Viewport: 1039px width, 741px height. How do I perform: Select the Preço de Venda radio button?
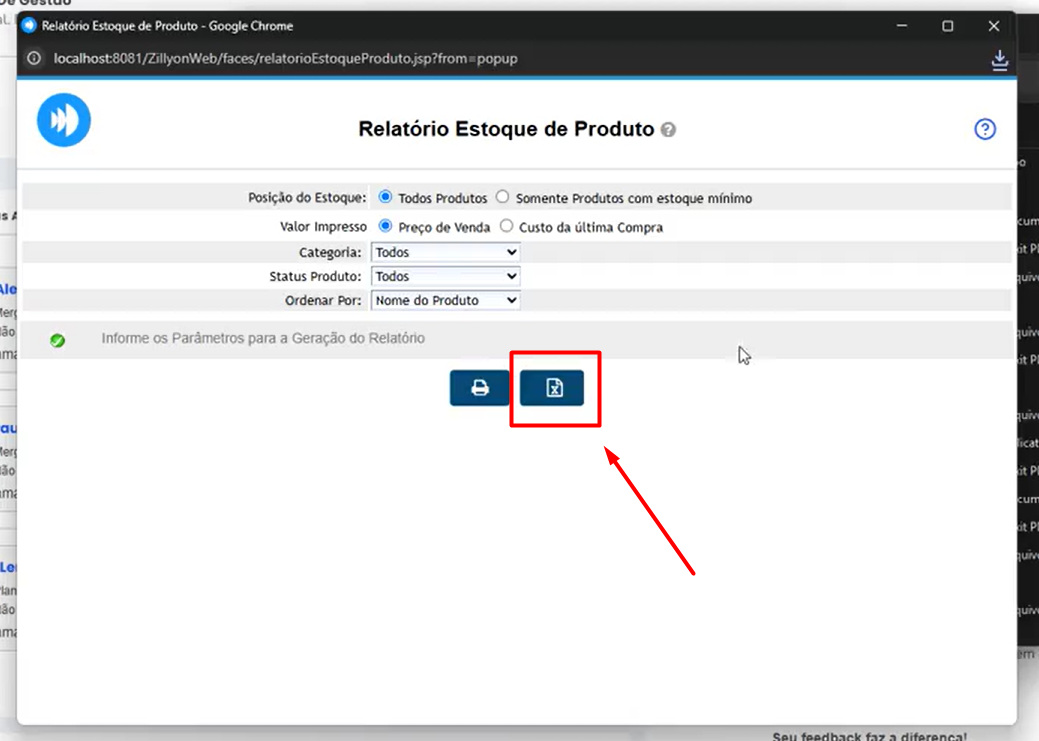[385, 227]
